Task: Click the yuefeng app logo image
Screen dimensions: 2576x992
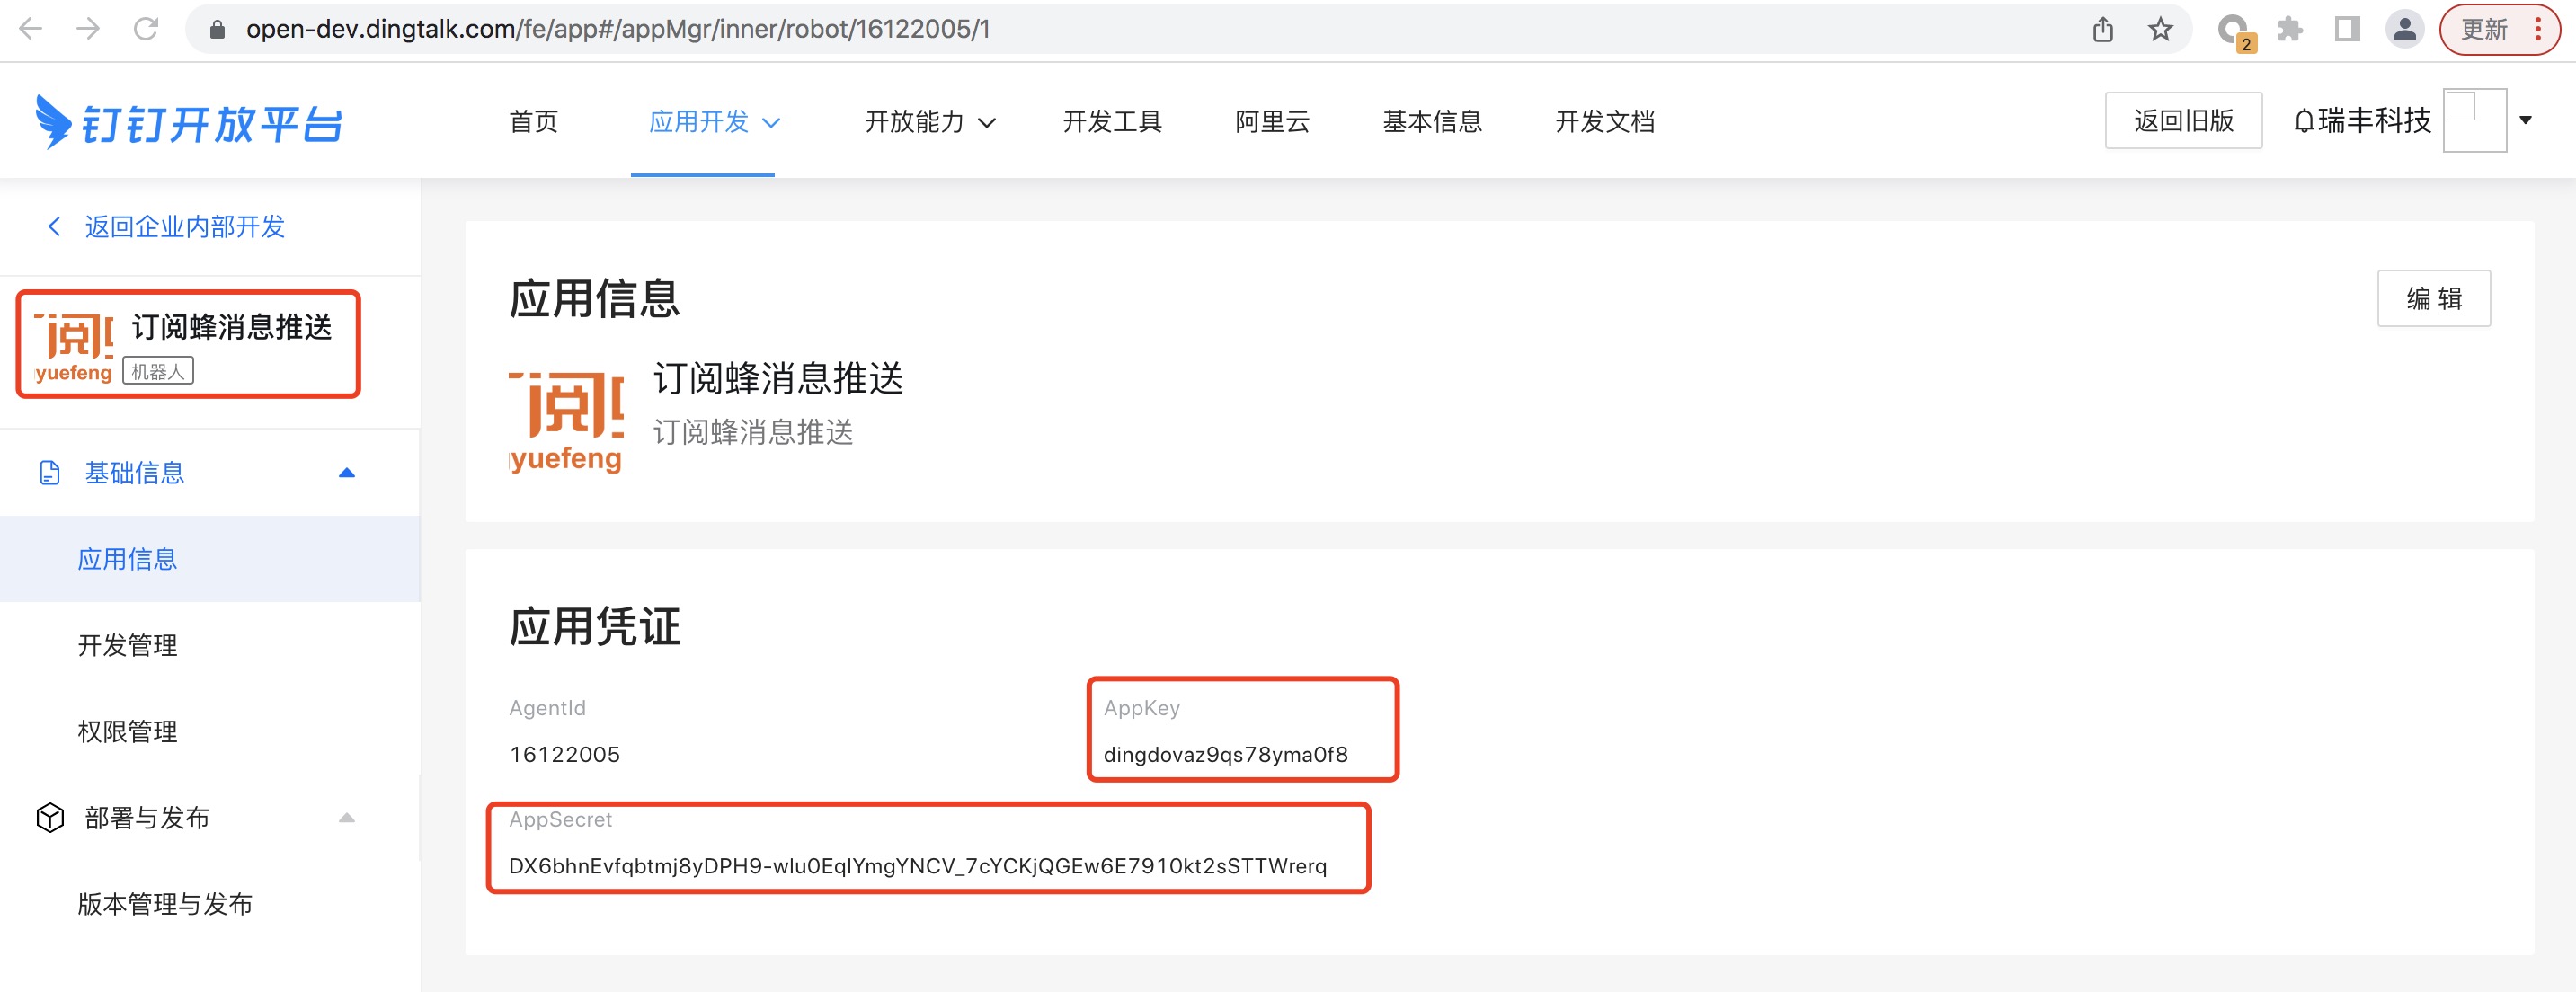Action: pos(566,420)
